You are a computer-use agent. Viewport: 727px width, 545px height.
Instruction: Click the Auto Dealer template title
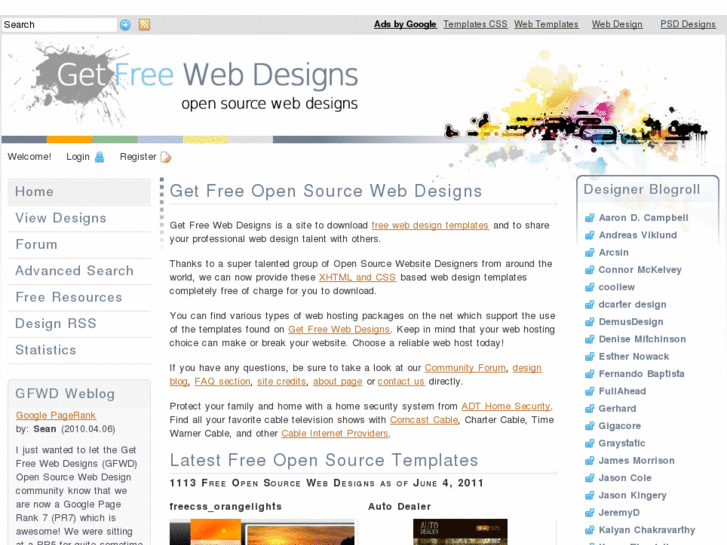[400, 507]
